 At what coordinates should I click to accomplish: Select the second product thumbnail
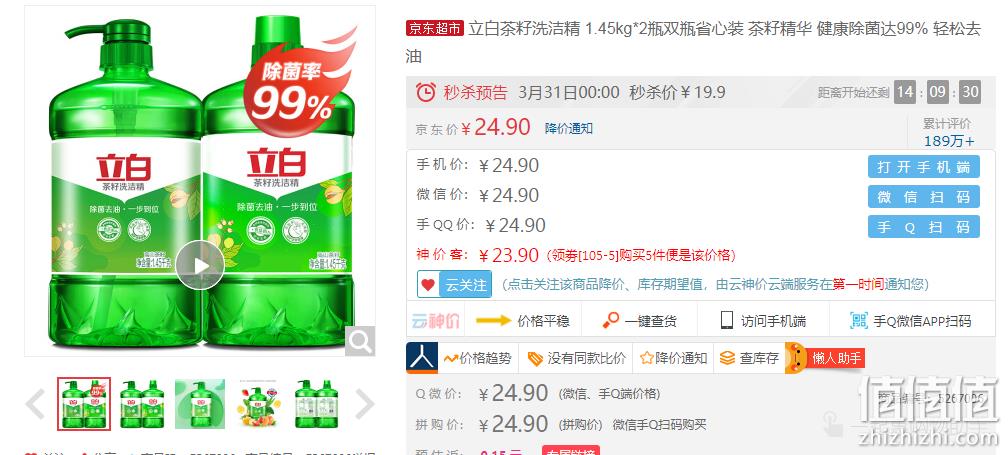[x=141, y=404]
